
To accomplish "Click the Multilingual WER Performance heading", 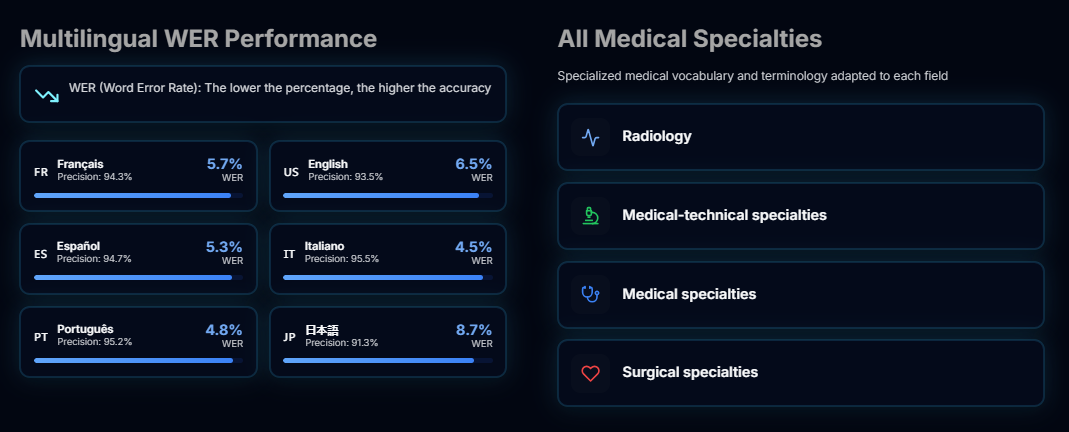I will (198, 39).
